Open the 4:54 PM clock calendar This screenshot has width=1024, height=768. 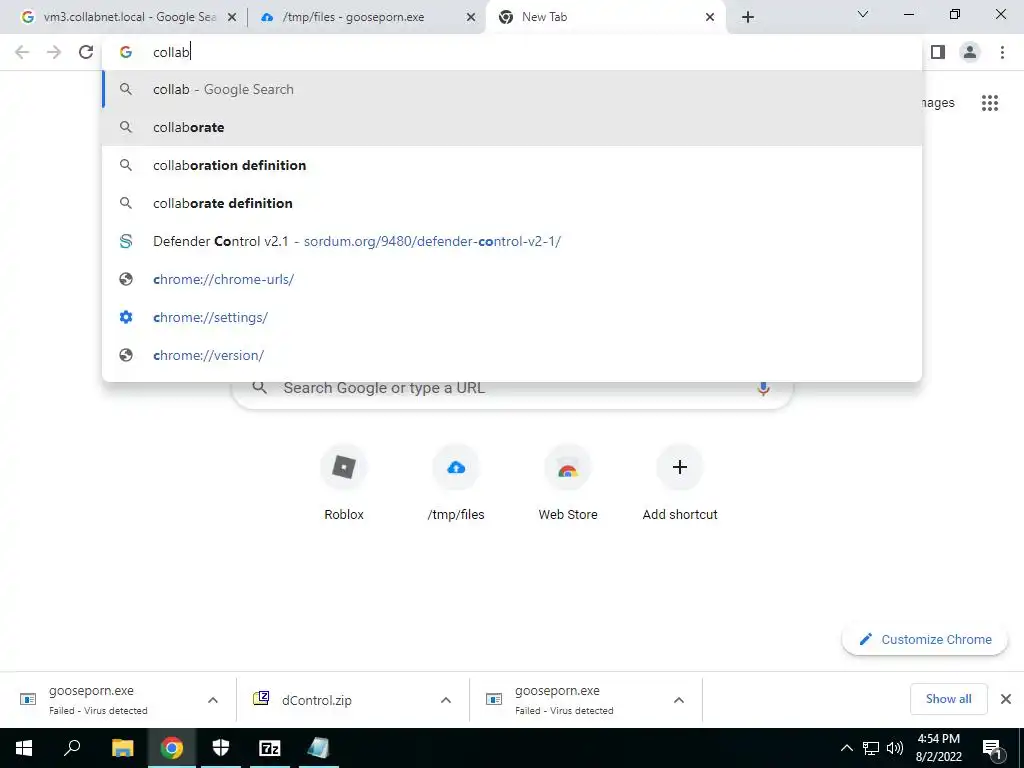[939, 748]
